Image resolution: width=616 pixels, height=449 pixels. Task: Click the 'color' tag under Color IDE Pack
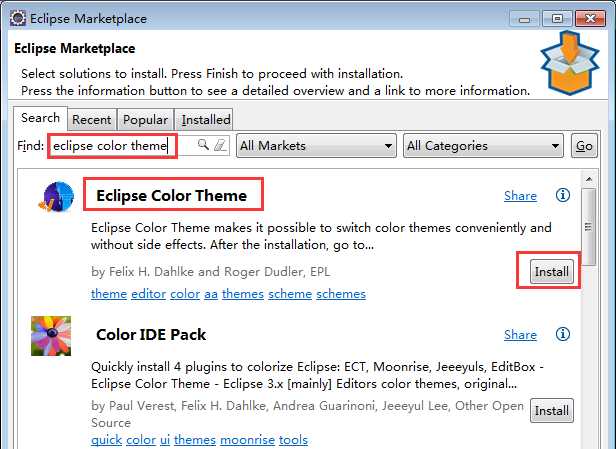pos(141,440)
